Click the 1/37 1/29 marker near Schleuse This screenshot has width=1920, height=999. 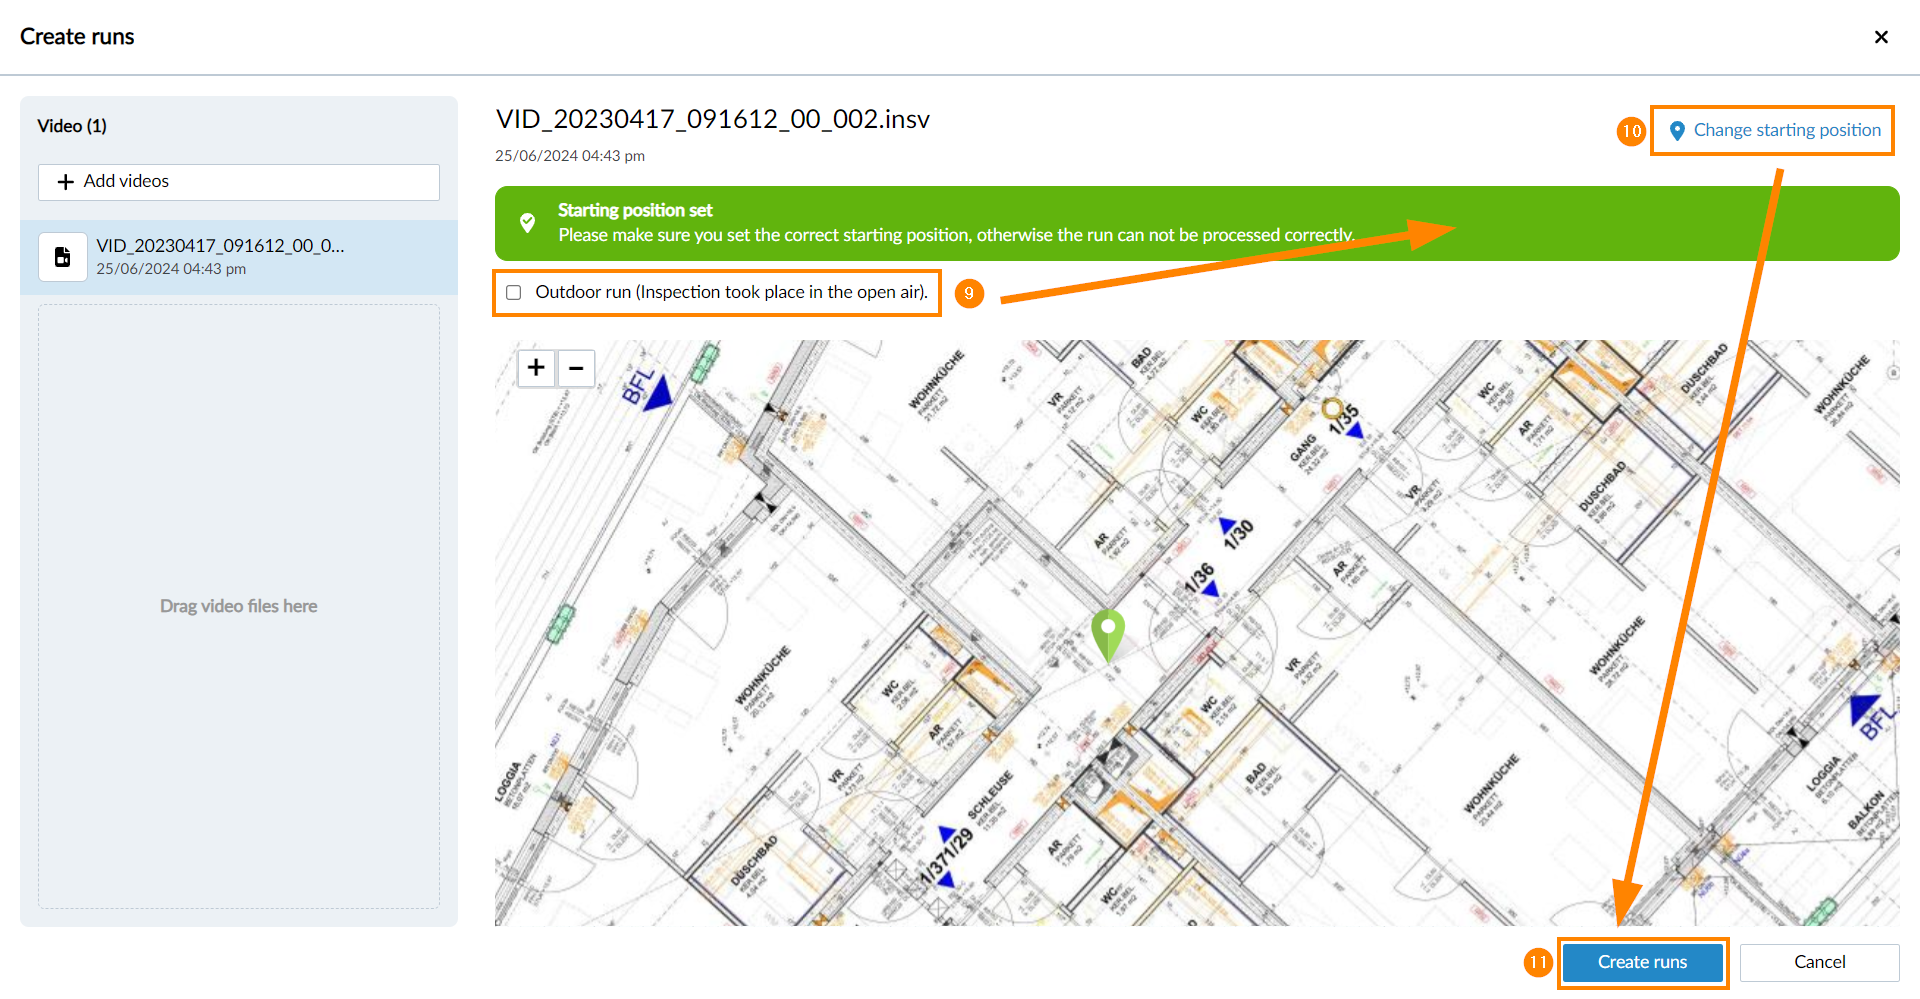coord(946,856)
